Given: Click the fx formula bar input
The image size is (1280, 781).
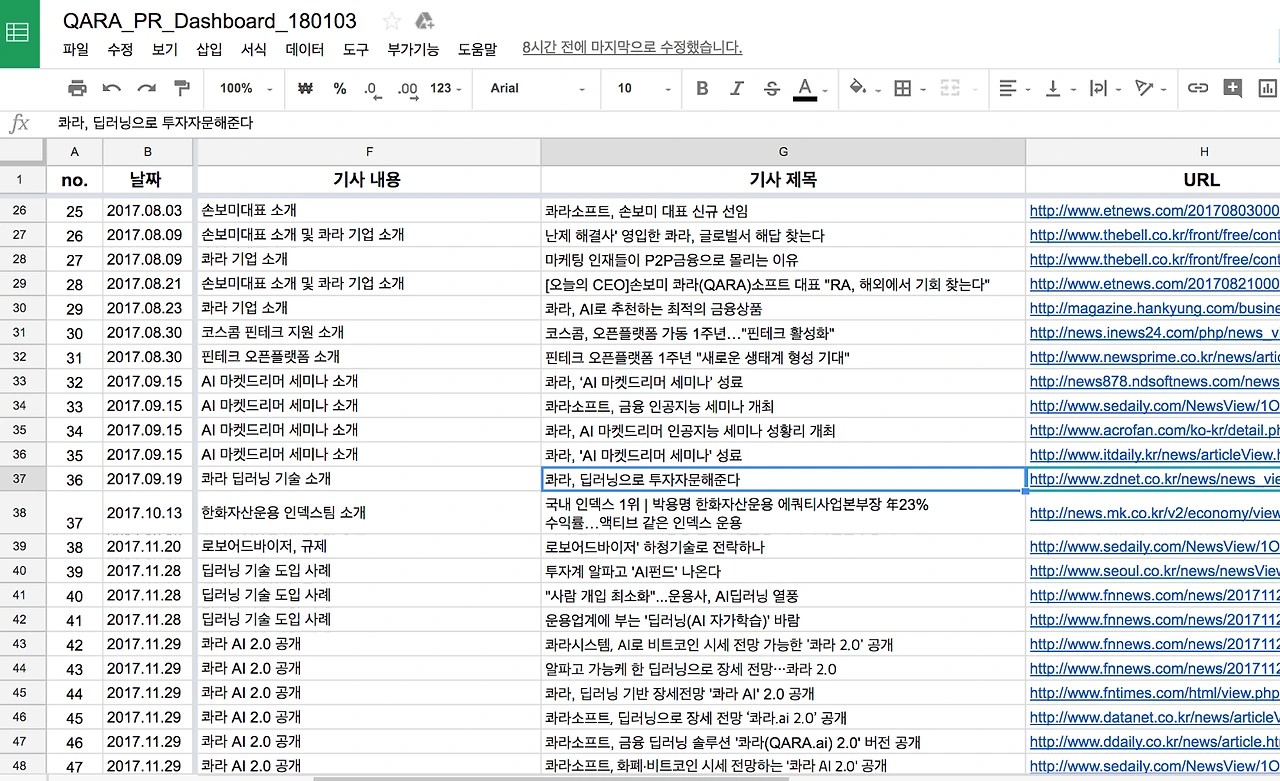Looking at the screenshot, I should coord(660,123).
